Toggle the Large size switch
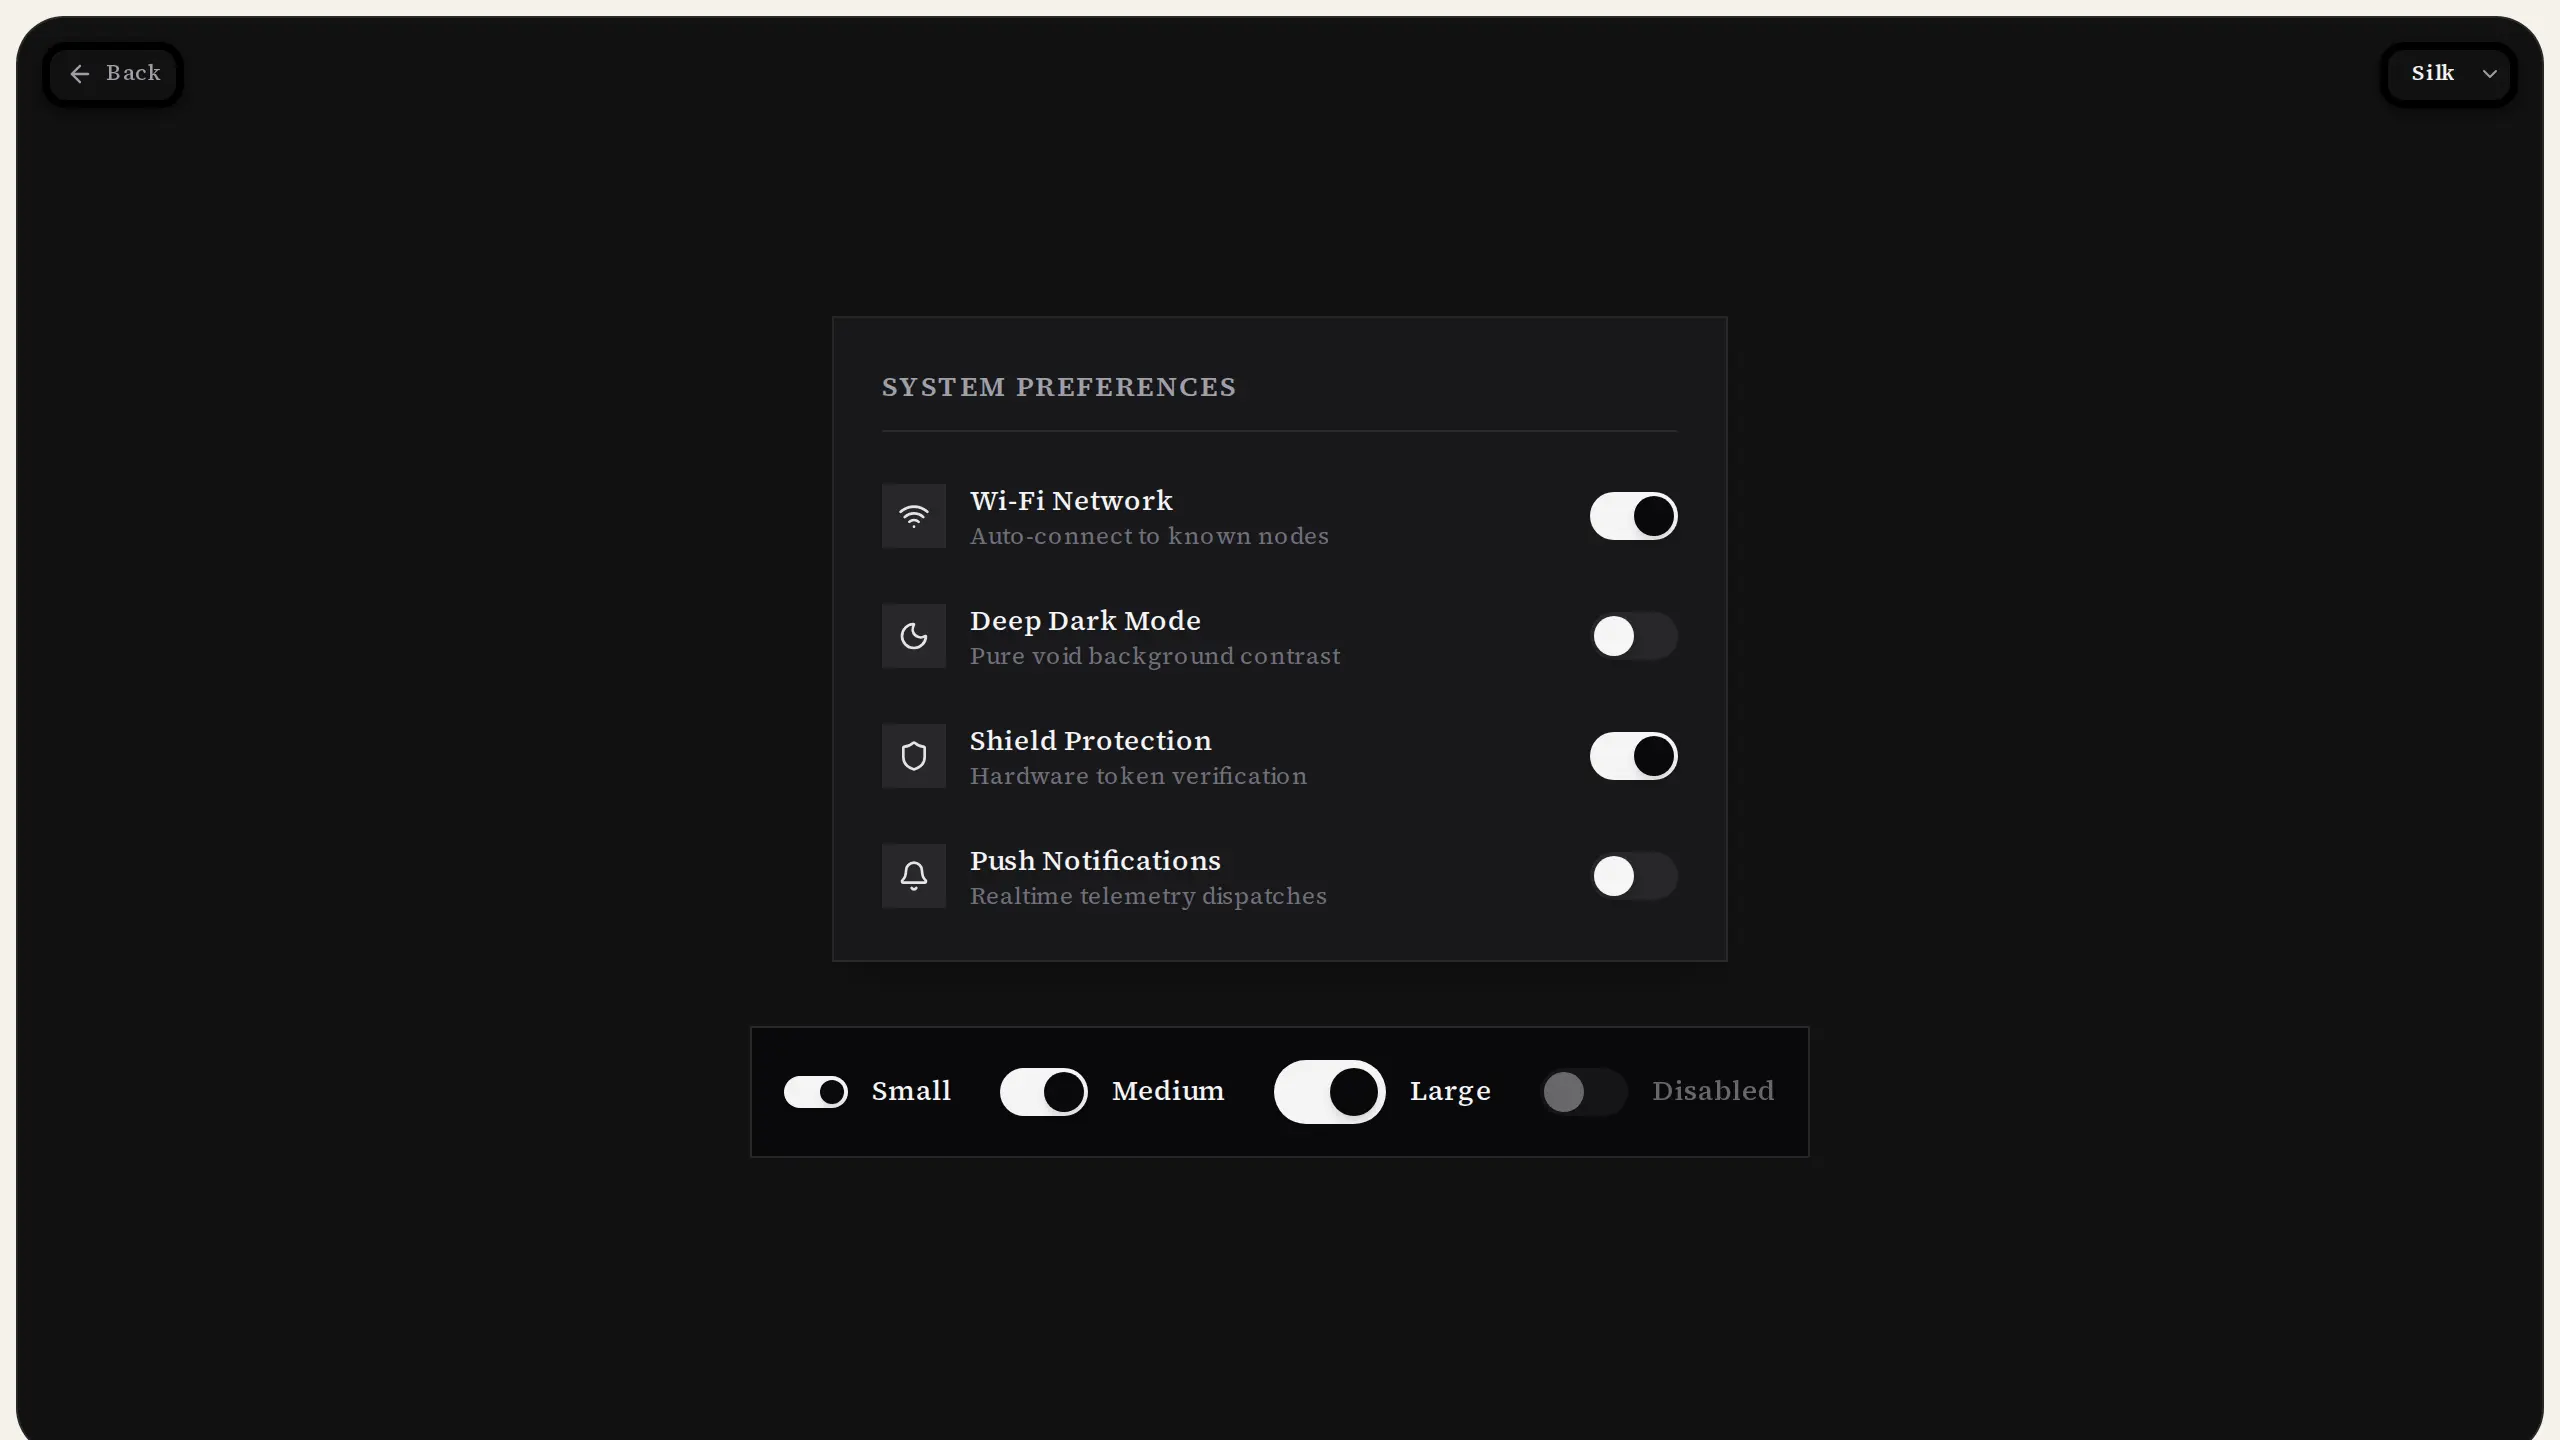The image size is (2560, 1440). [1329, 1092]
